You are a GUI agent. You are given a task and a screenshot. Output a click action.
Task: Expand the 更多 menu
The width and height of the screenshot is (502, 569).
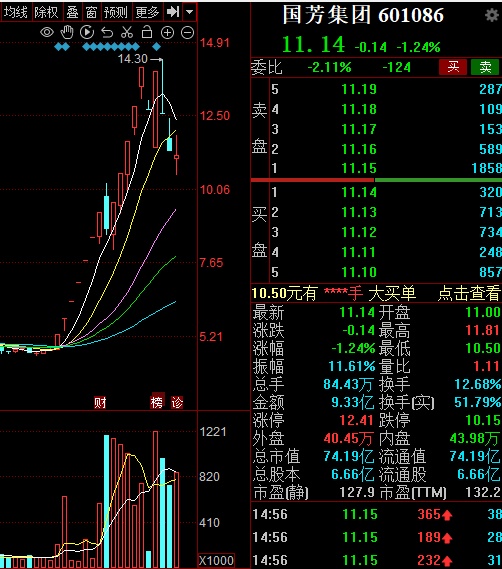(147, 12)
